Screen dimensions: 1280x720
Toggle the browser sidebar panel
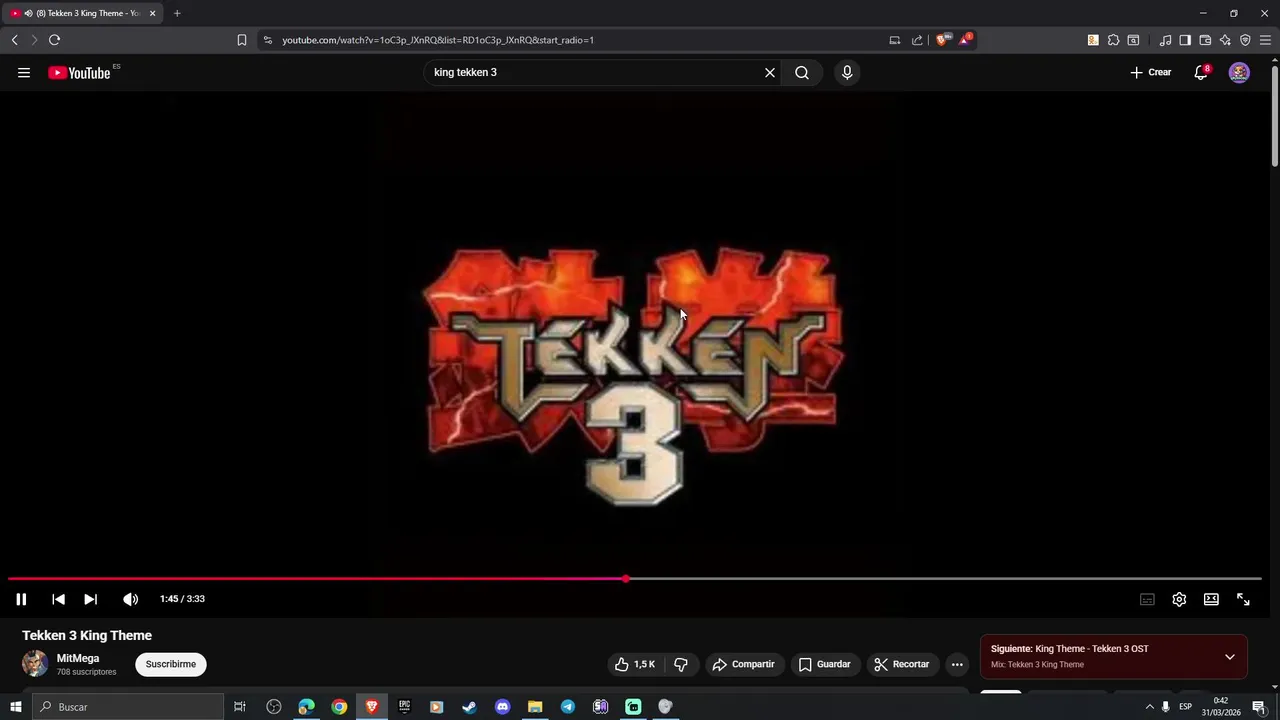(x=1185, y=40)
